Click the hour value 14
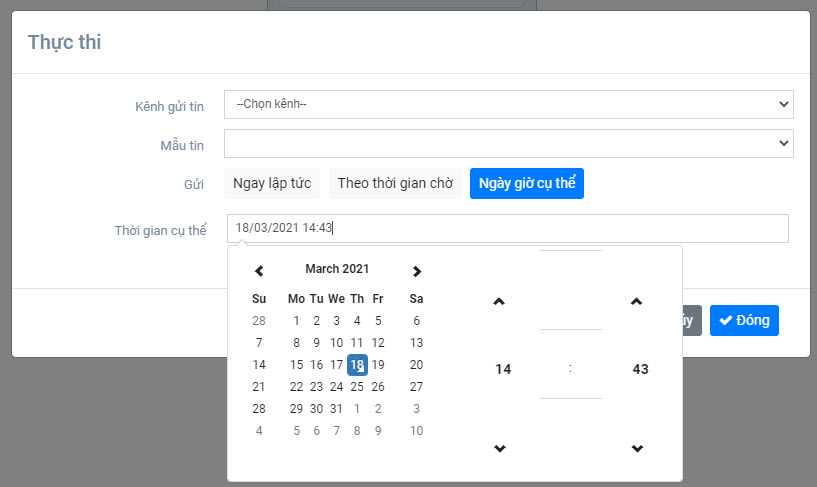This screenshot has width=817, height=487. point(503,369)
